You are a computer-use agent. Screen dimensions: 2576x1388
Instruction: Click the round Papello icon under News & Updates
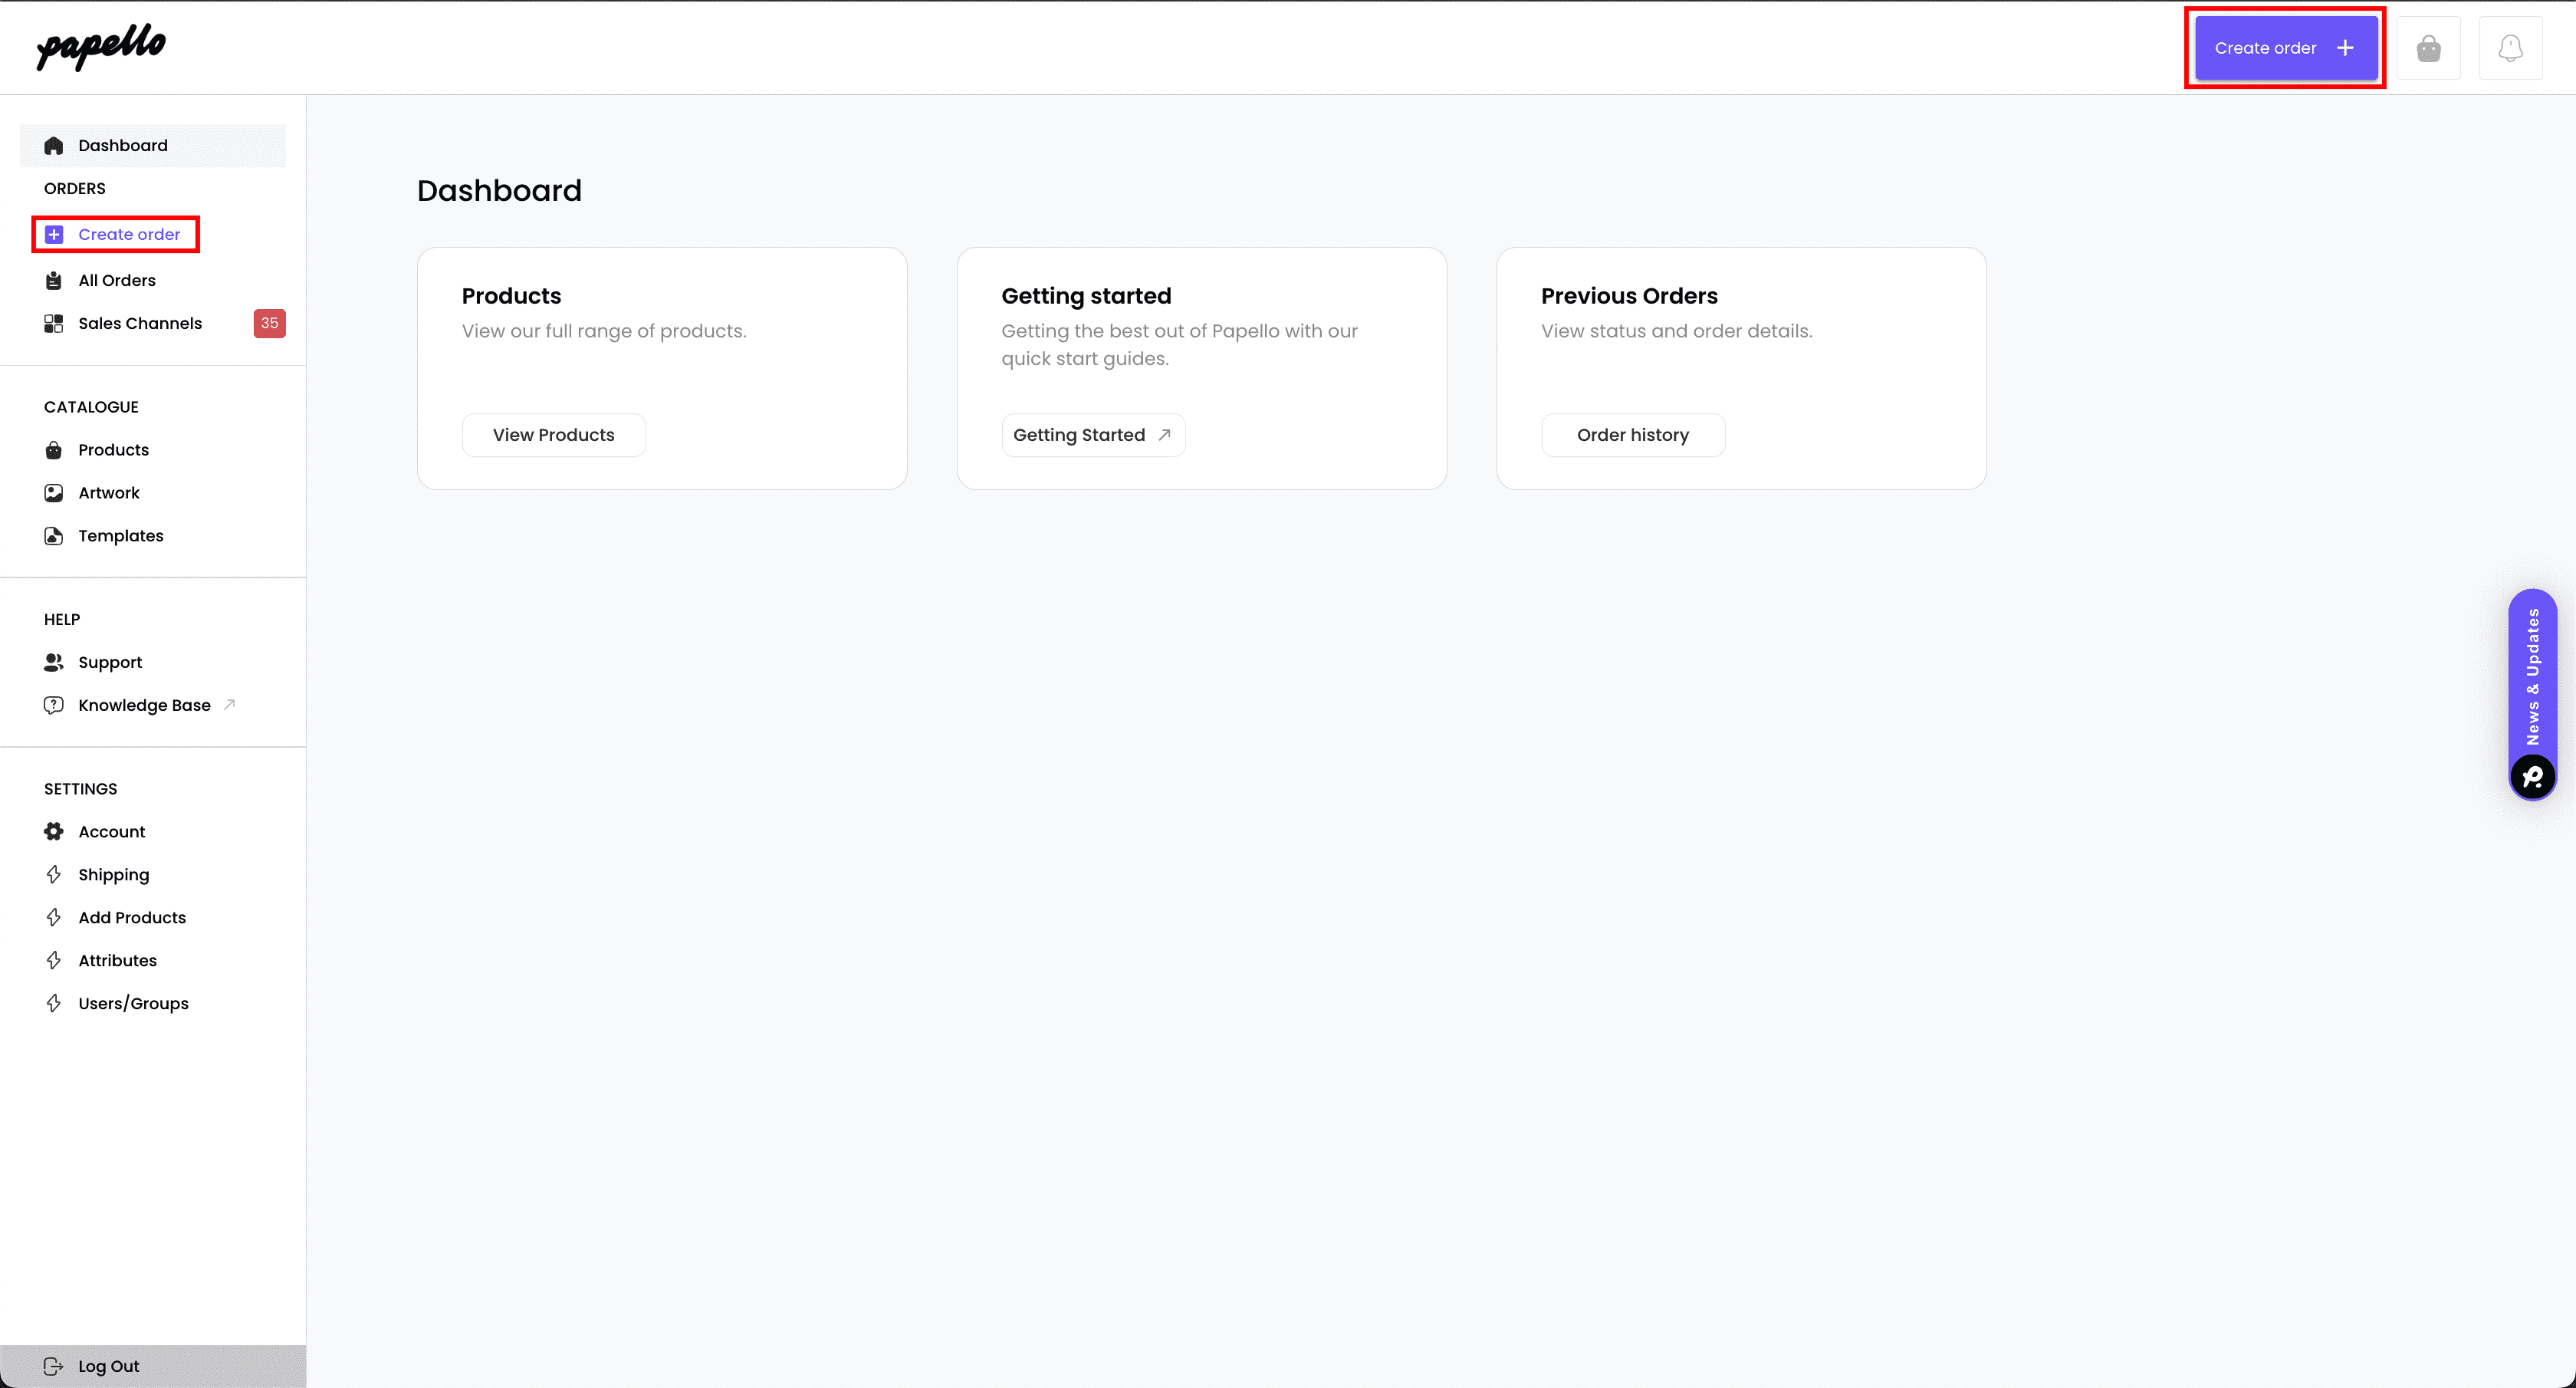2533,777
